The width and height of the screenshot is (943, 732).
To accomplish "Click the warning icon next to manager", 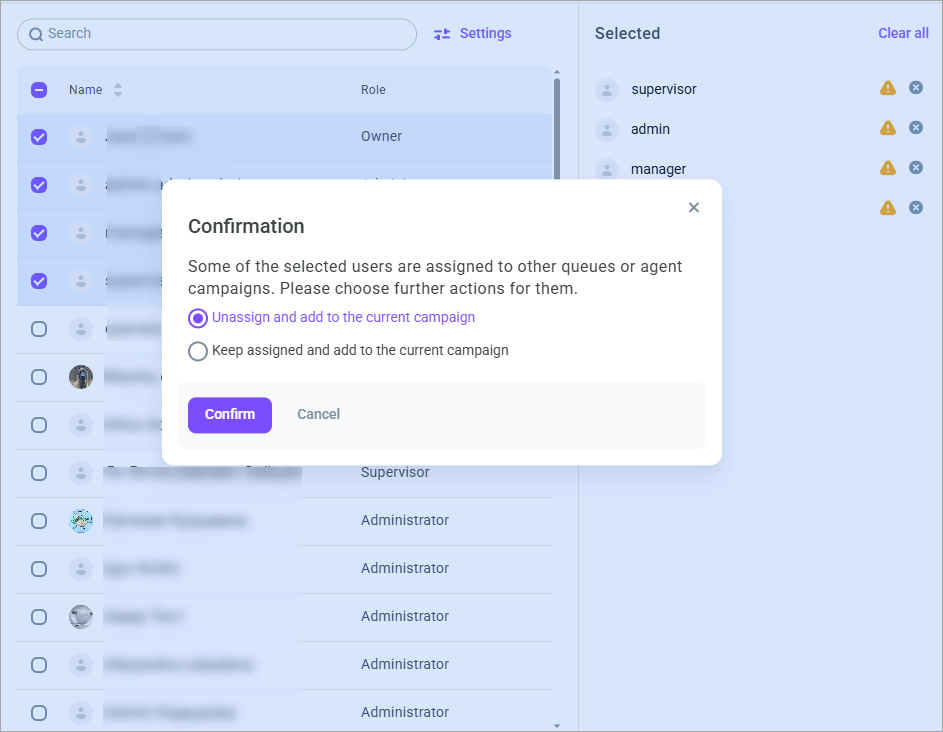I will click(x=888, y=168).
